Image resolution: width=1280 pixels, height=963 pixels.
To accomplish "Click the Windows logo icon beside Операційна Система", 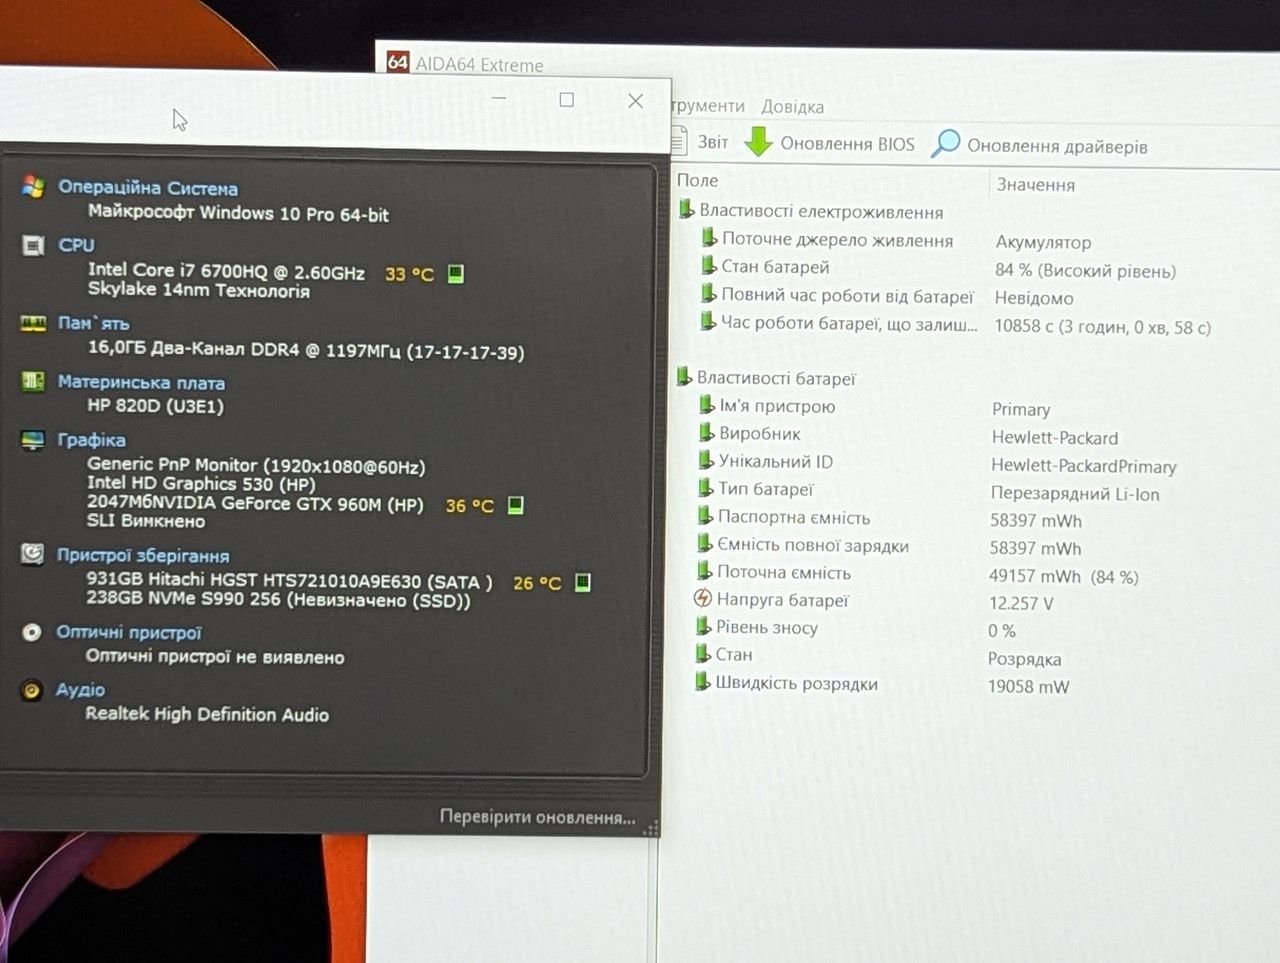I will tap(33, 186).
